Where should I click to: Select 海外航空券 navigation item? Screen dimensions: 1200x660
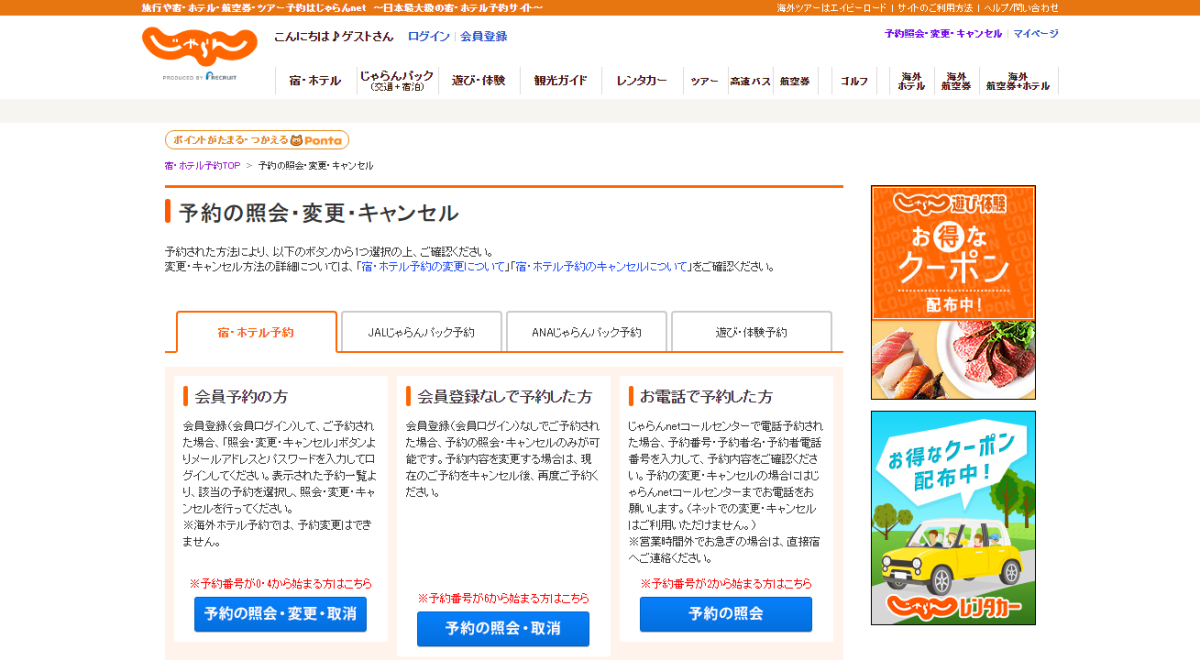[x=957, y=81]
